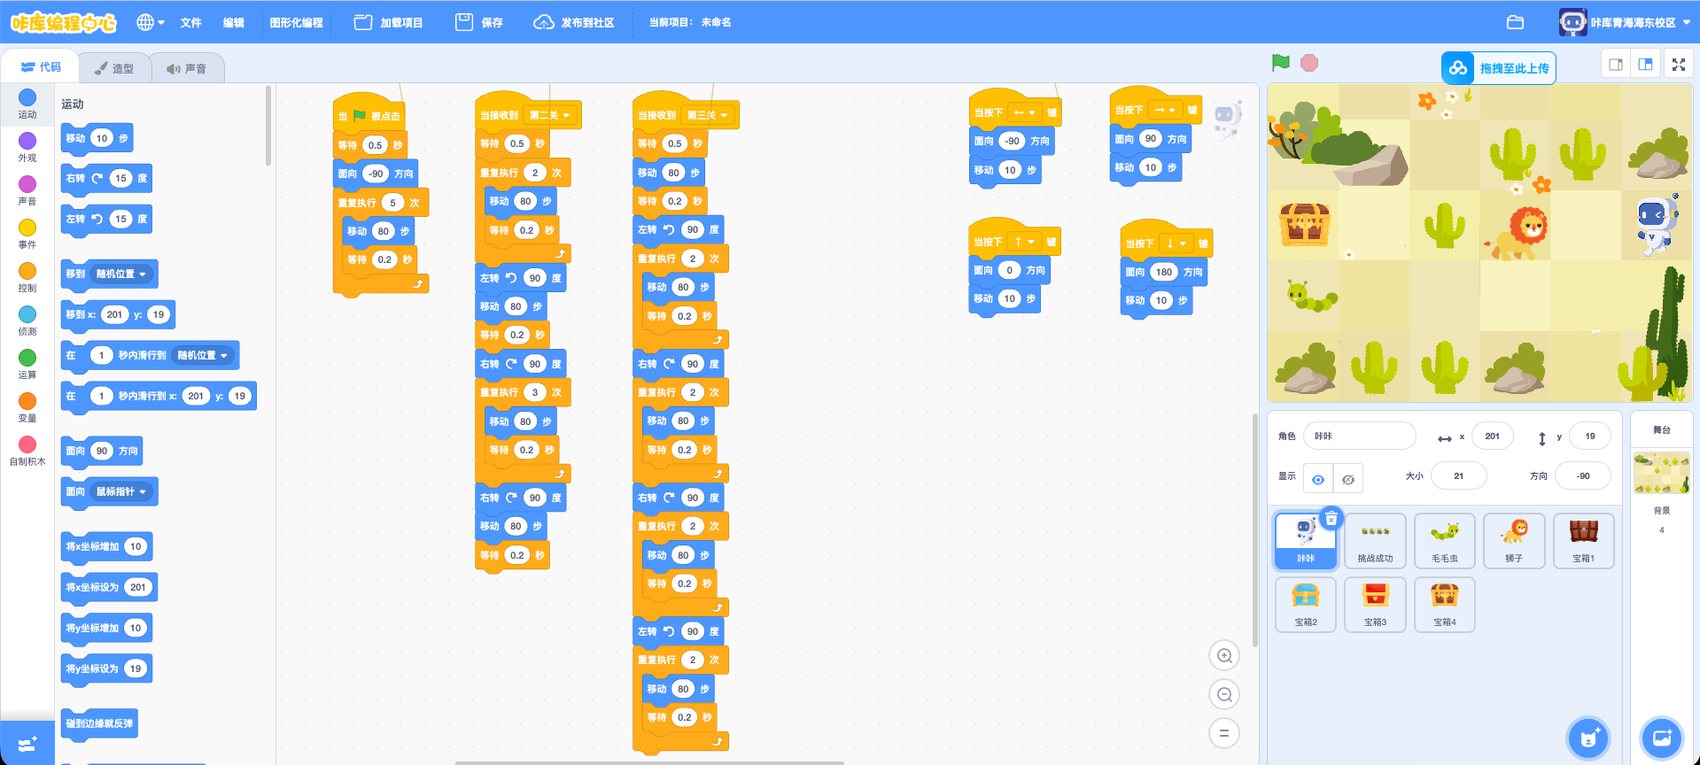Screen dimensions: 1700x765
Task: Open 随机位置 dropdown in 移到 block
Action: coord(121,274)
